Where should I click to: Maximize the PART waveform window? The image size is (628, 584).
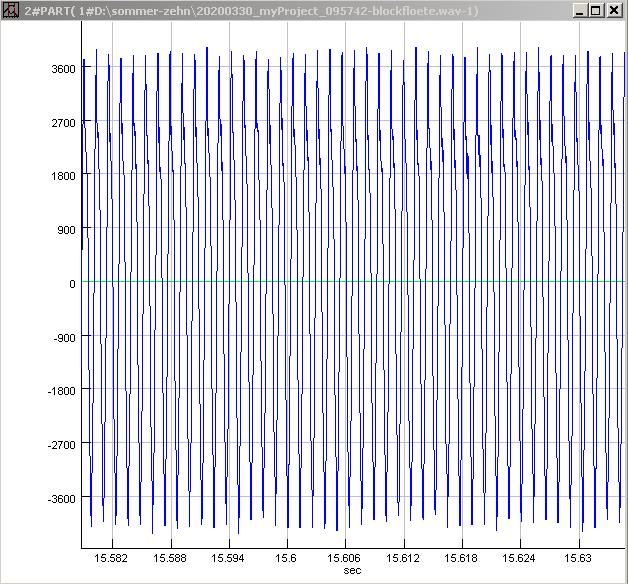[595, 10]
